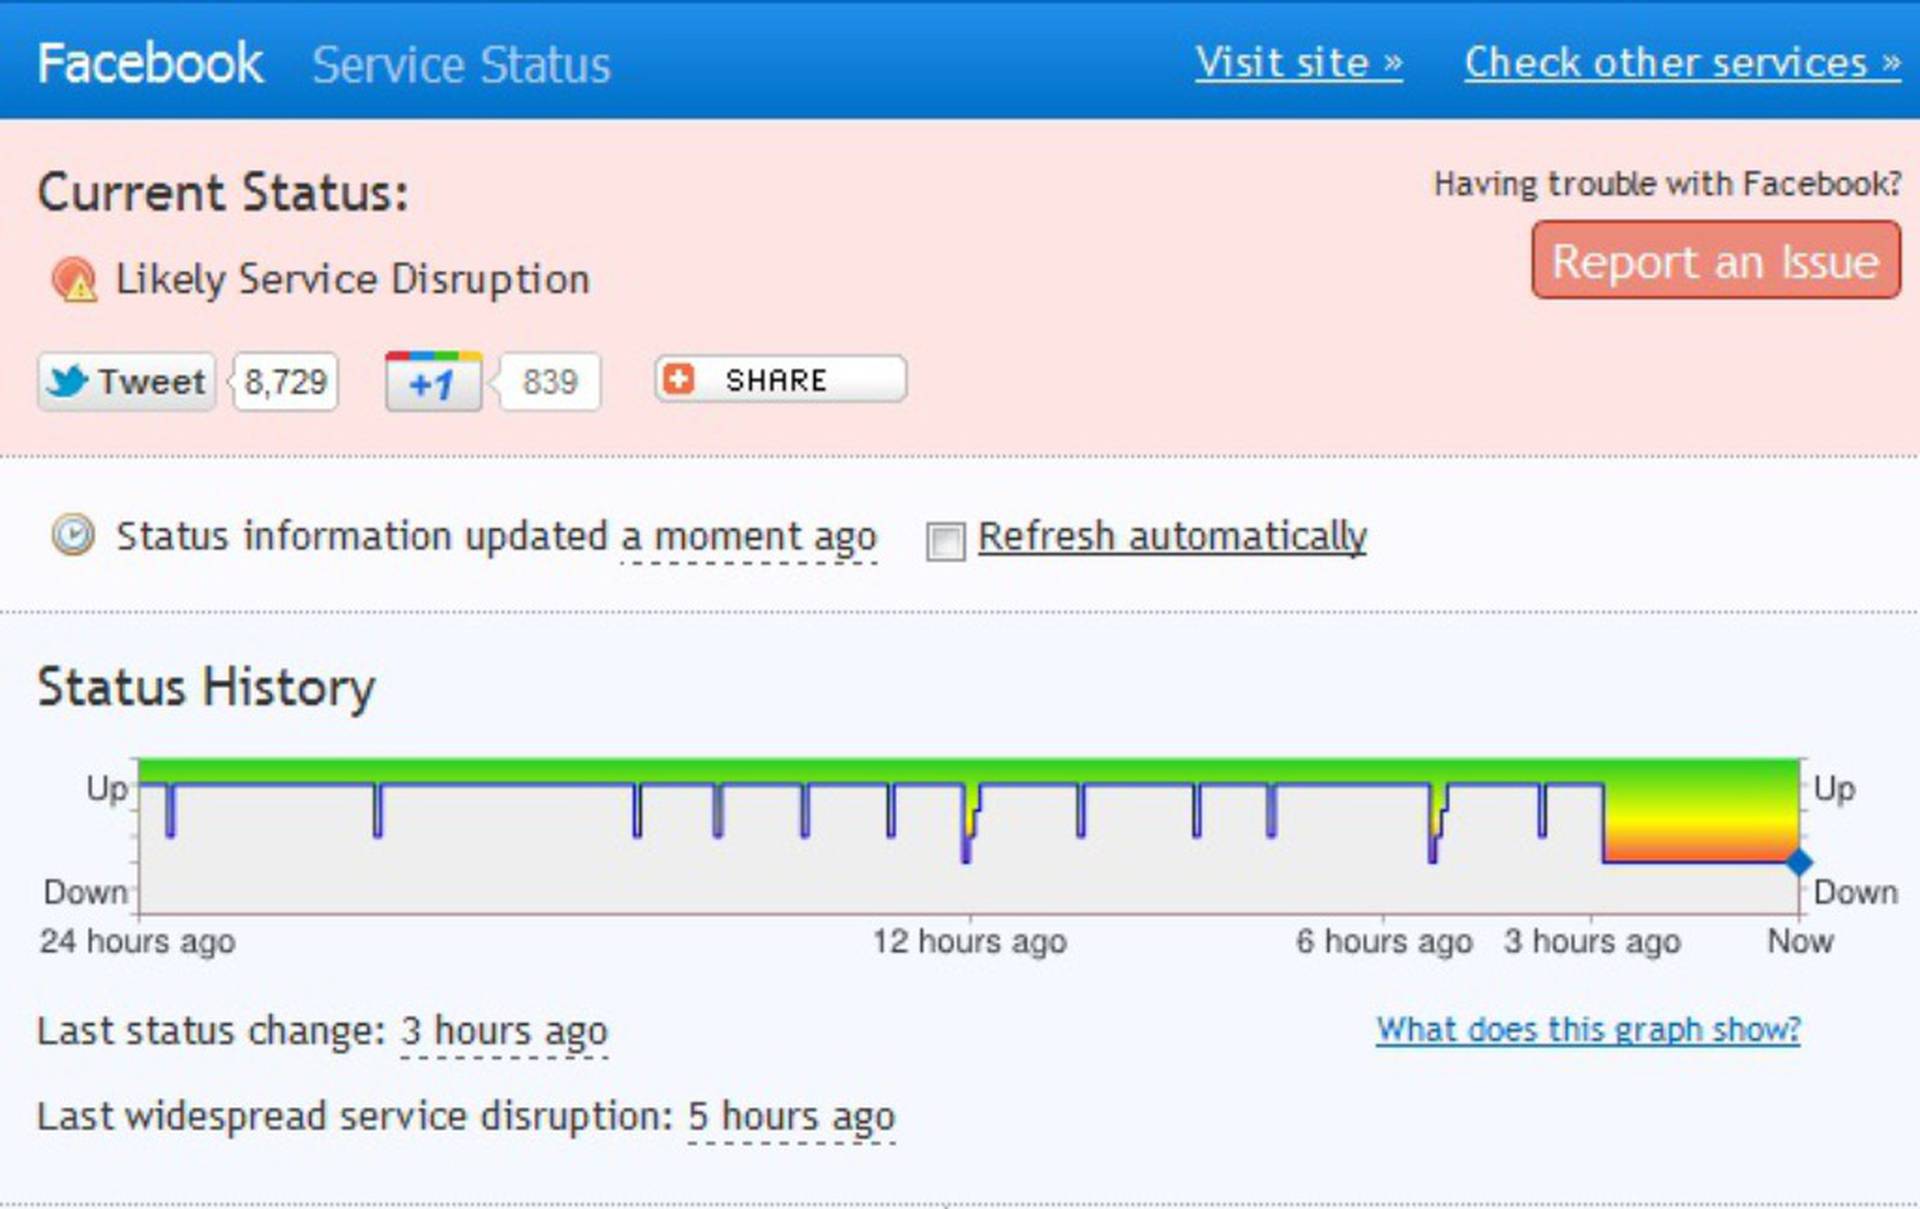Click '5 hours ago' last disruption text
This screenshot has height=1209, width=1920.
[791, 1116]
